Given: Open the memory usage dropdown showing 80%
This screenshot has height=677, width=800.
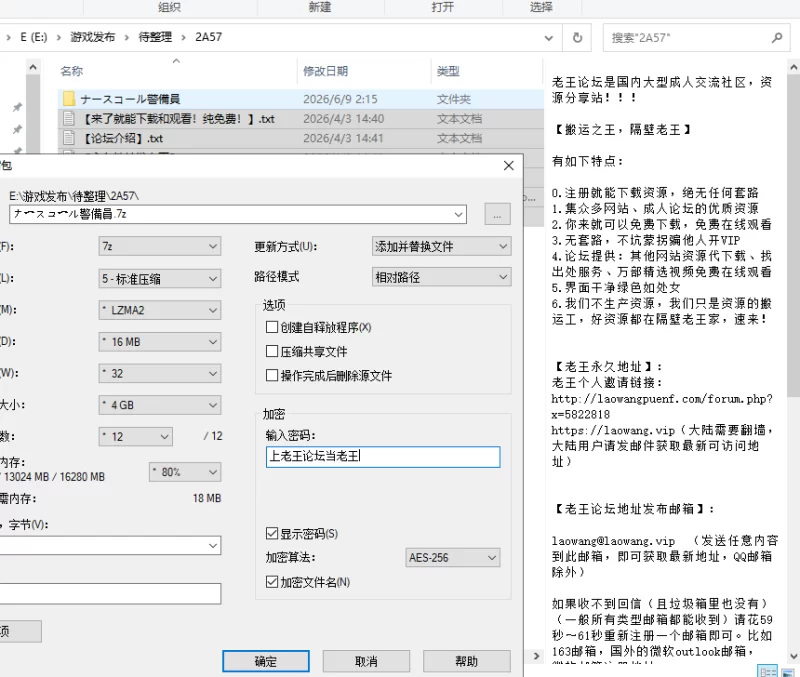Looking at the screenshot, I should pos(185,472).
